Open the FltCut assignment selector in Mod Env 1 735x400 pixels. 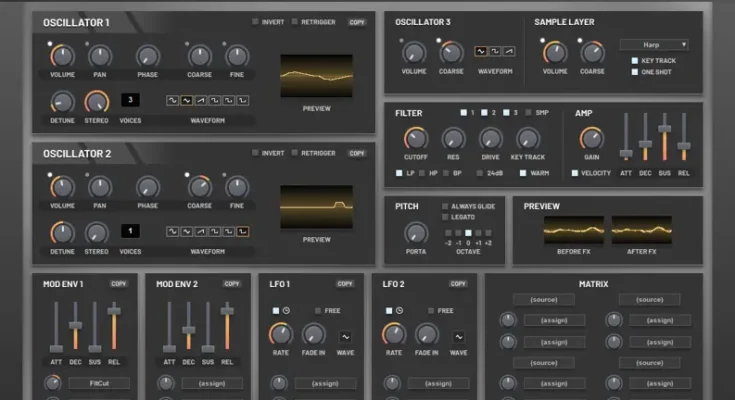click(x=98, y=383)
